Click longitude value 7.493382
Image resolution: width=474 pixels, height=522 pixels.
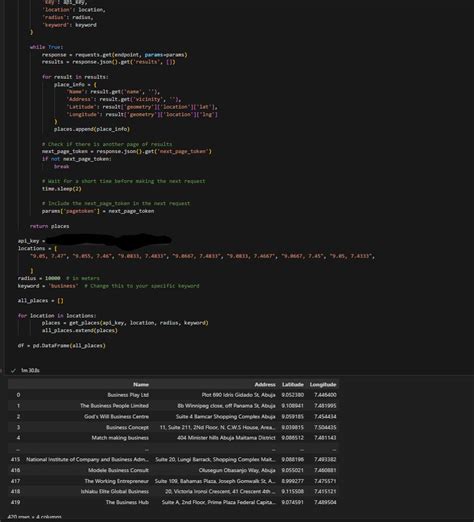[325, 459]
